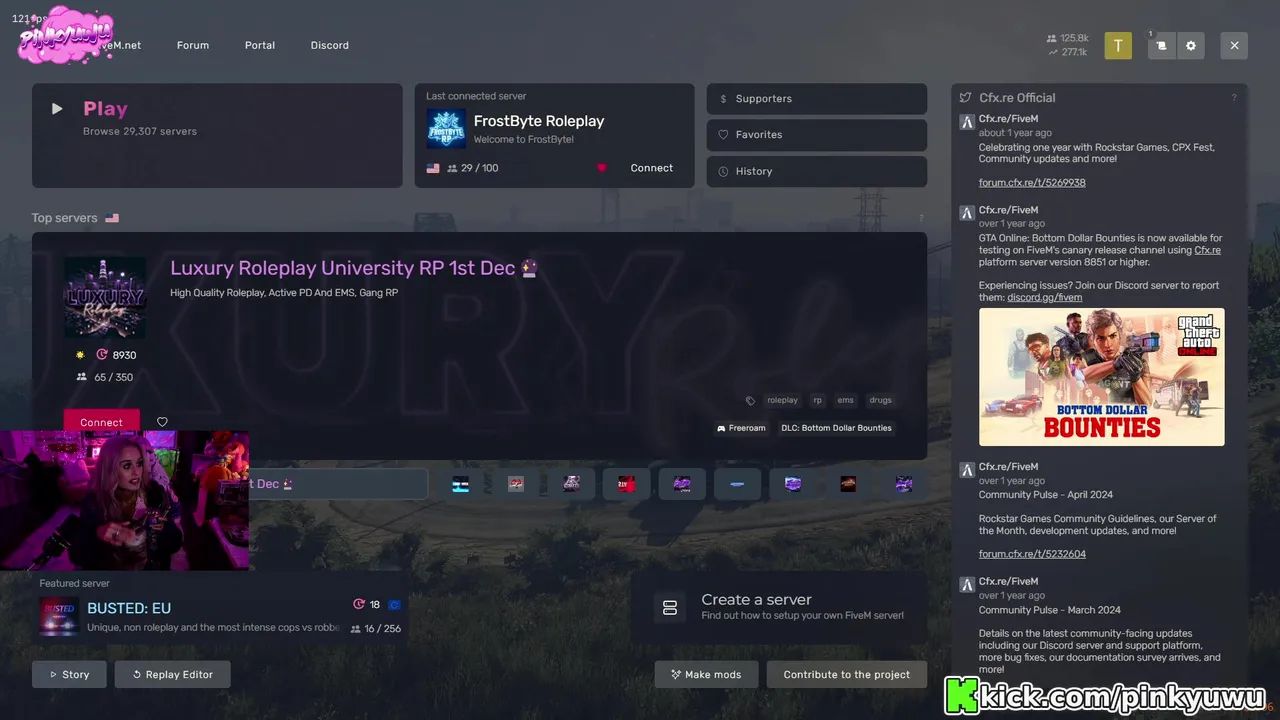Click the Make mods button

tap(706, 674)
